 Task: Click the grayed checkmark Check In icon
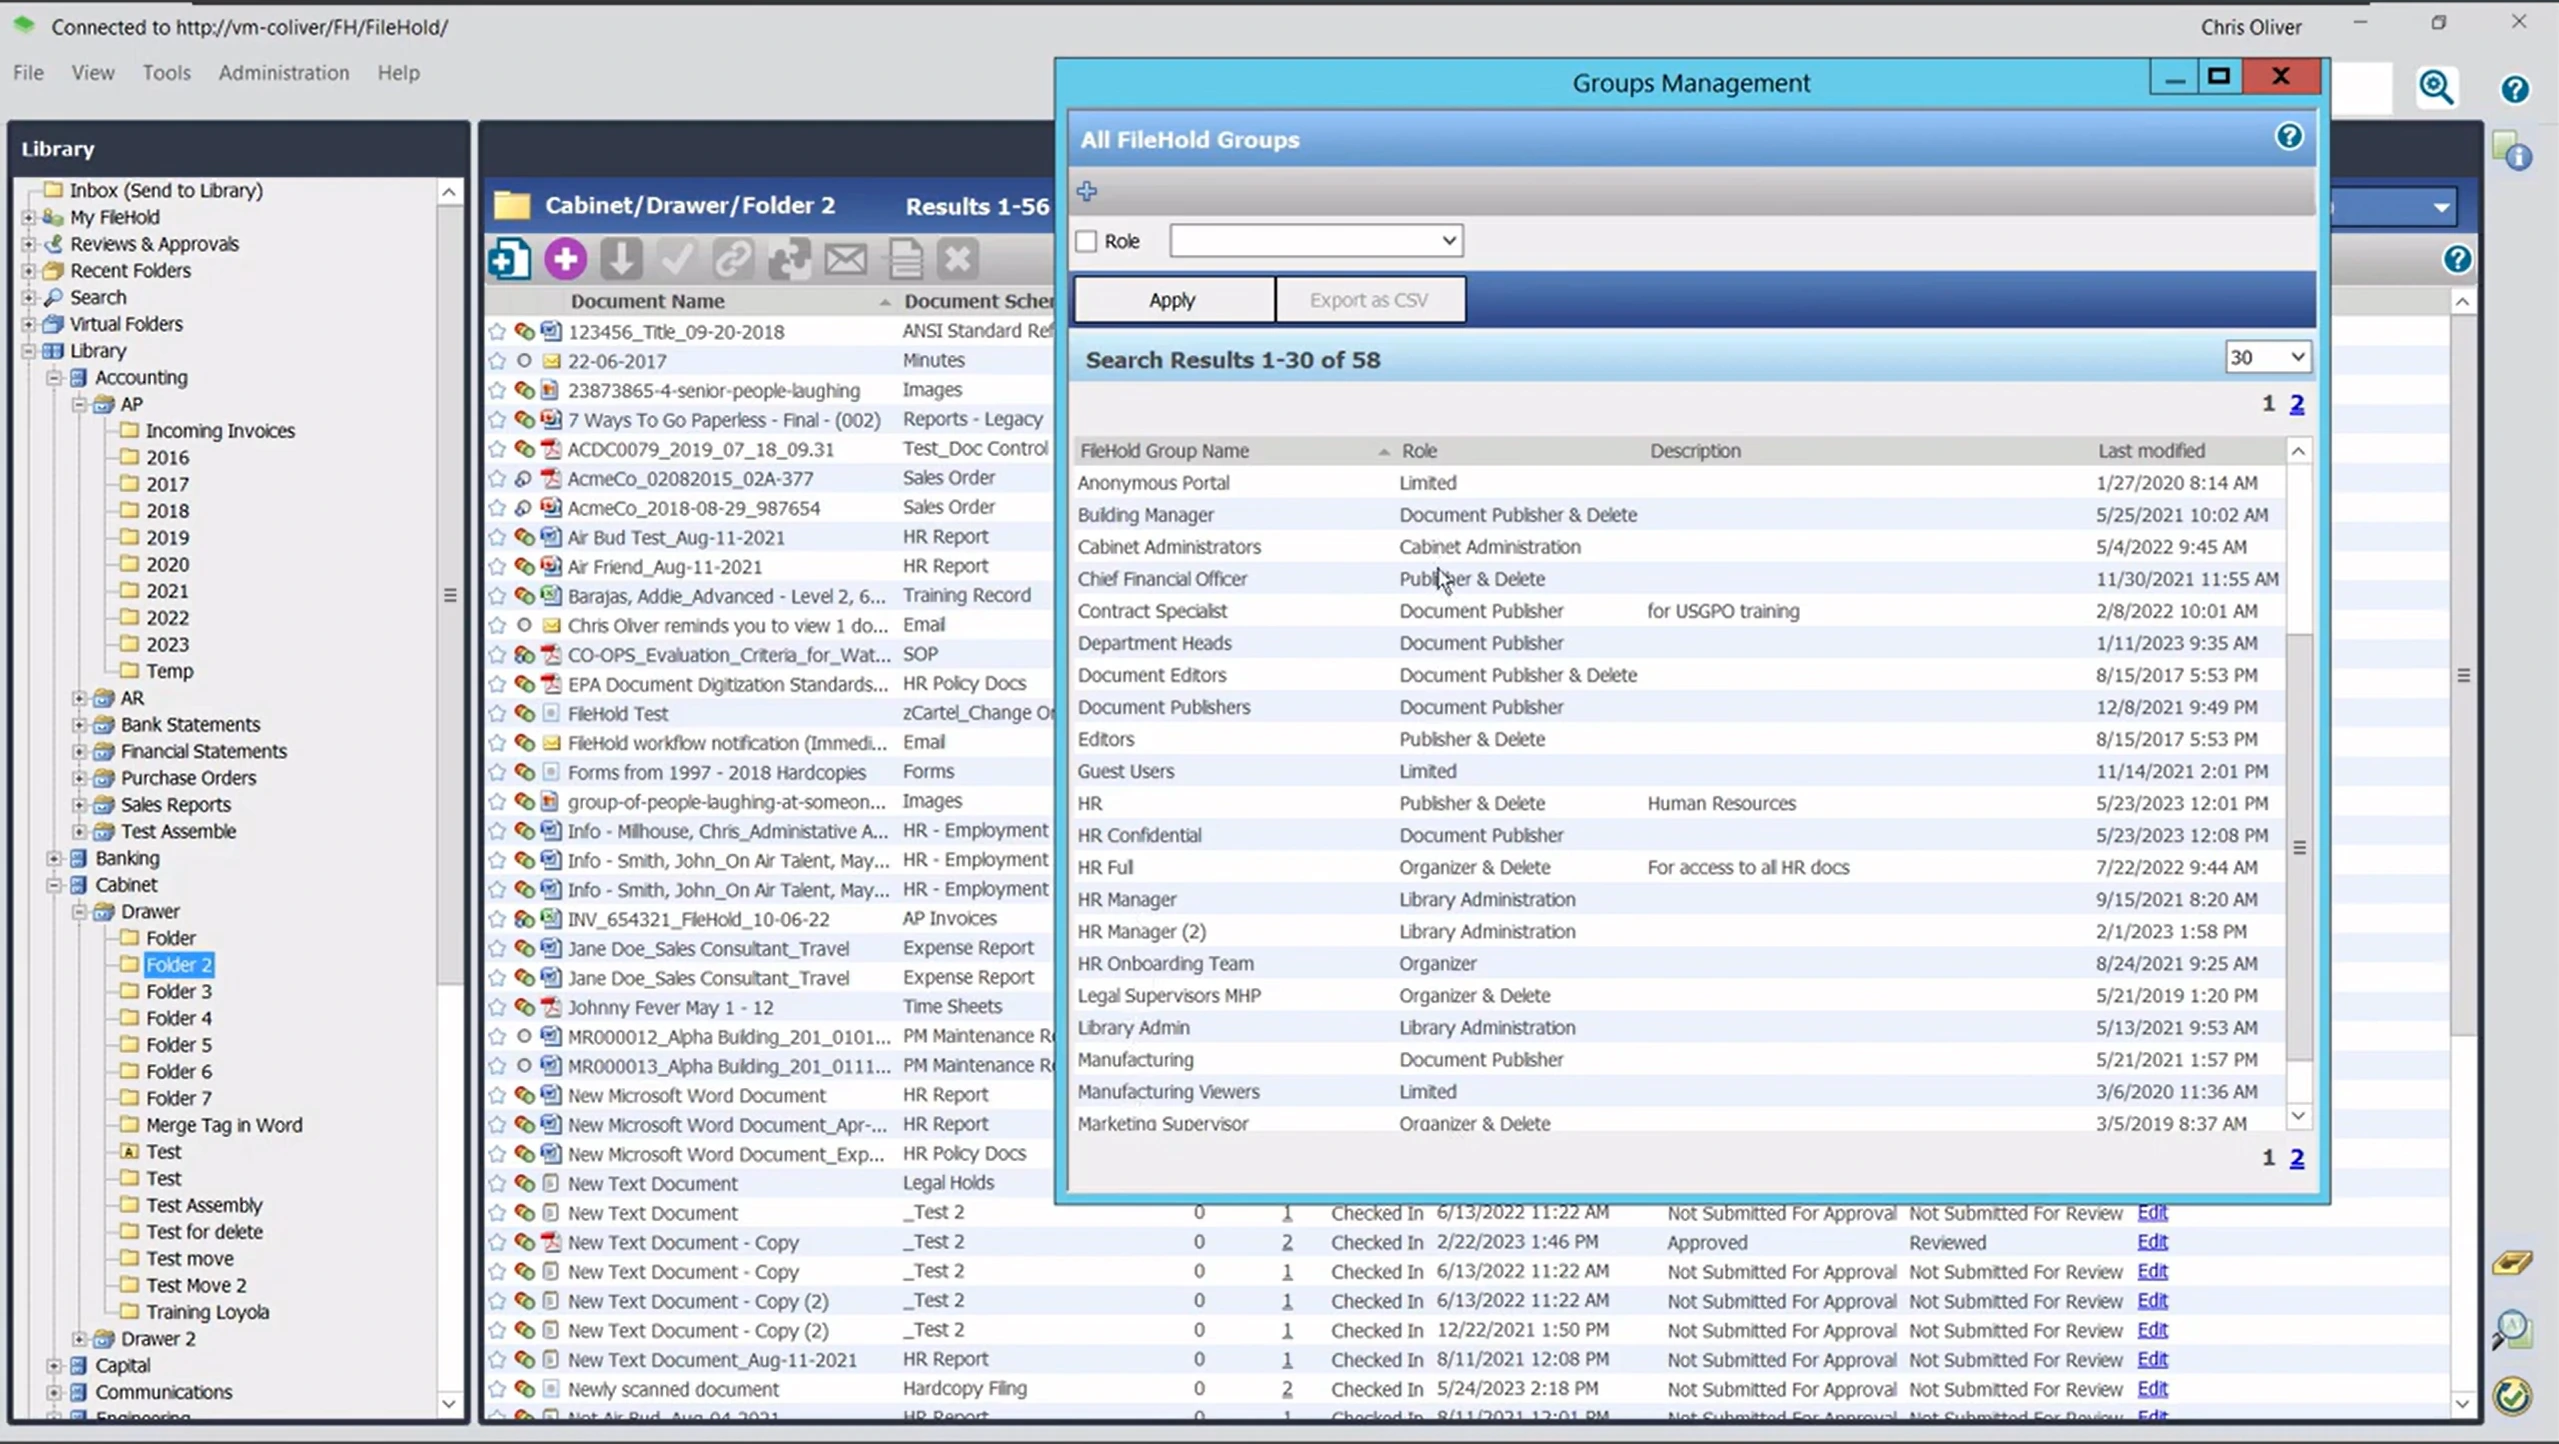pos(677,259)
